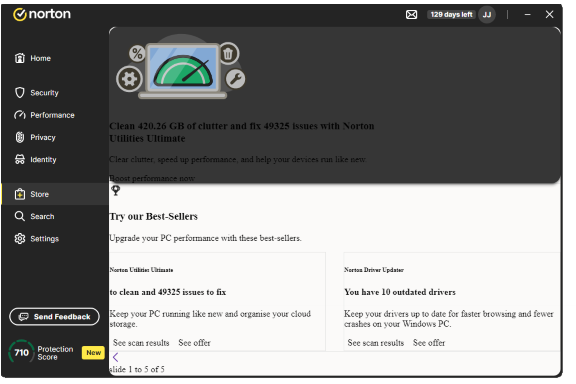576x384 pixels.
Task: Click the Norton Utilities Ultimate card title
Action: coord(141,270)
